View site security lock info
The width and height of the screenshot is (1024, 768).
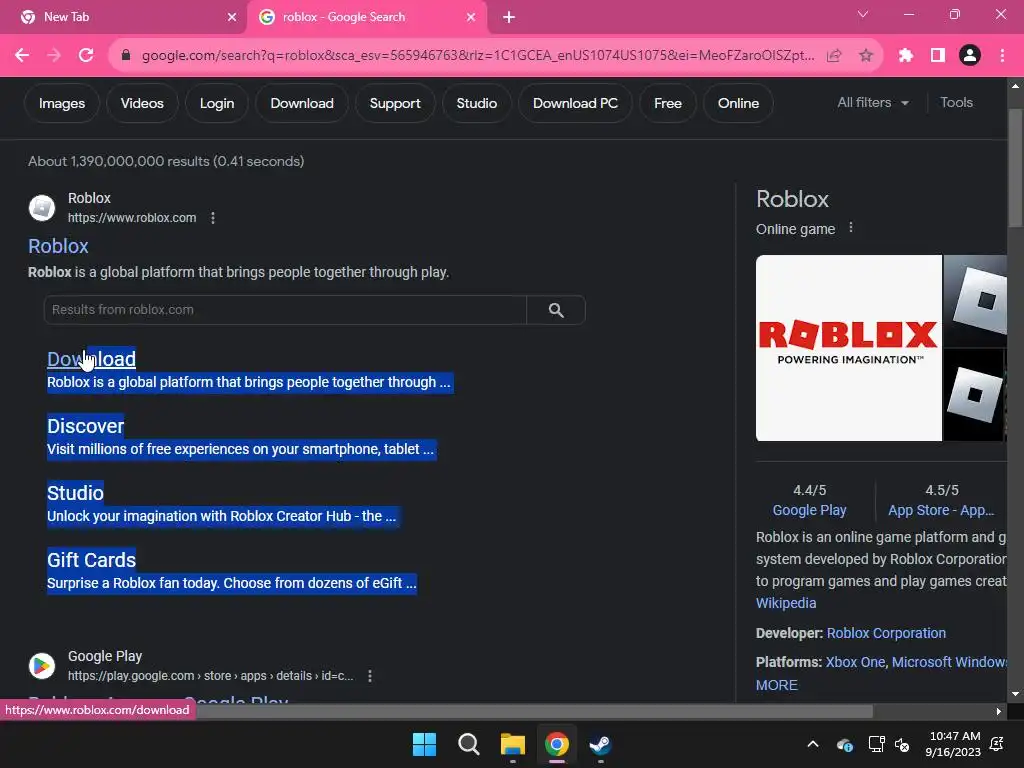pyautogui.click(x=126, y=56)
